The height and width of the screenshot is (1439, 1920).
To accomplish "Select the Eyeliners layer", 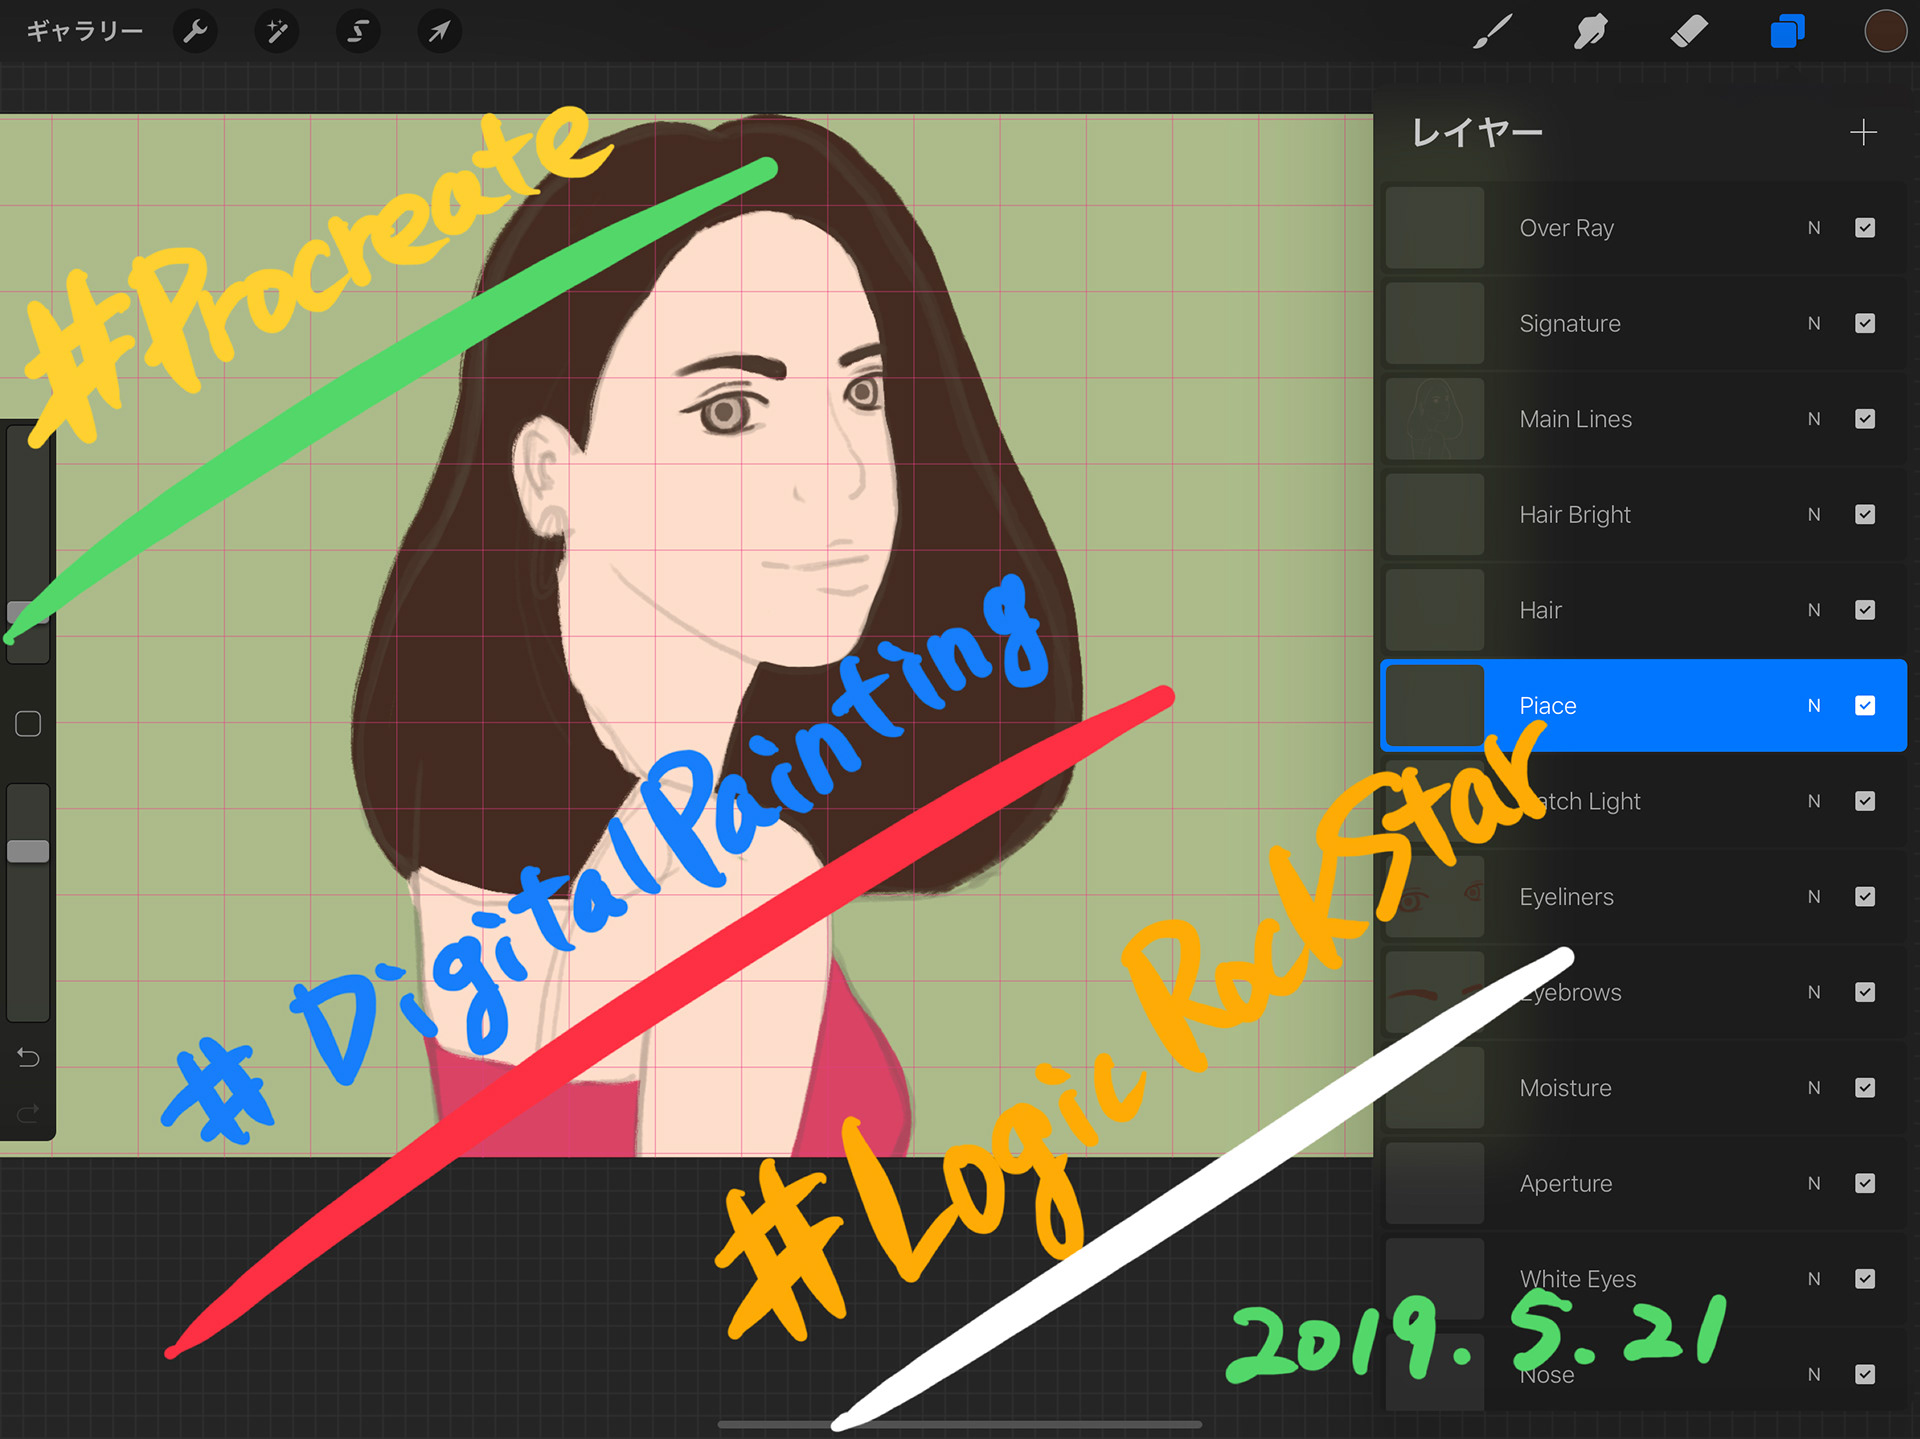I will coord(1644,897).
